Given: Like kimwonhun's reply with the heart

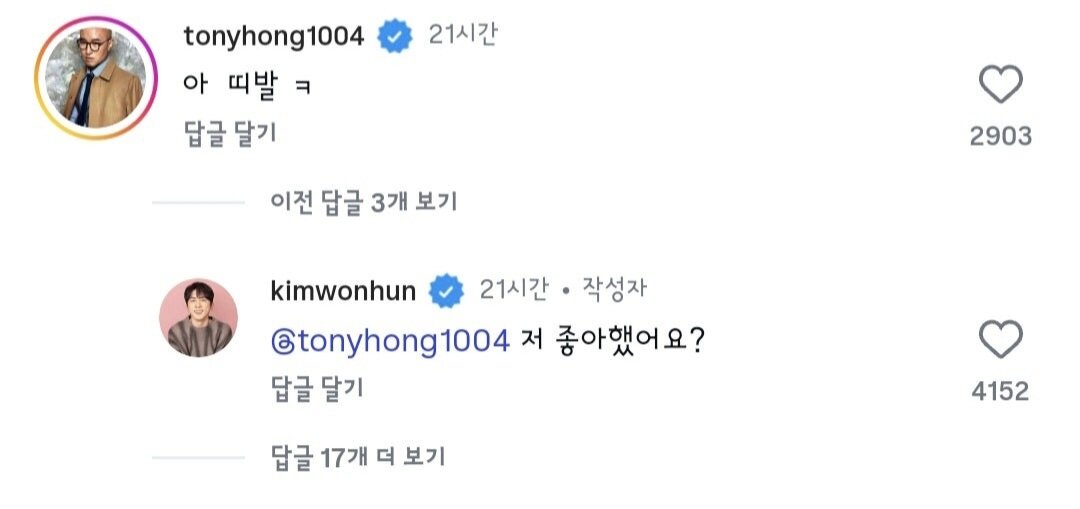Looking at the screenshot, I should (x=1000, y=340).
